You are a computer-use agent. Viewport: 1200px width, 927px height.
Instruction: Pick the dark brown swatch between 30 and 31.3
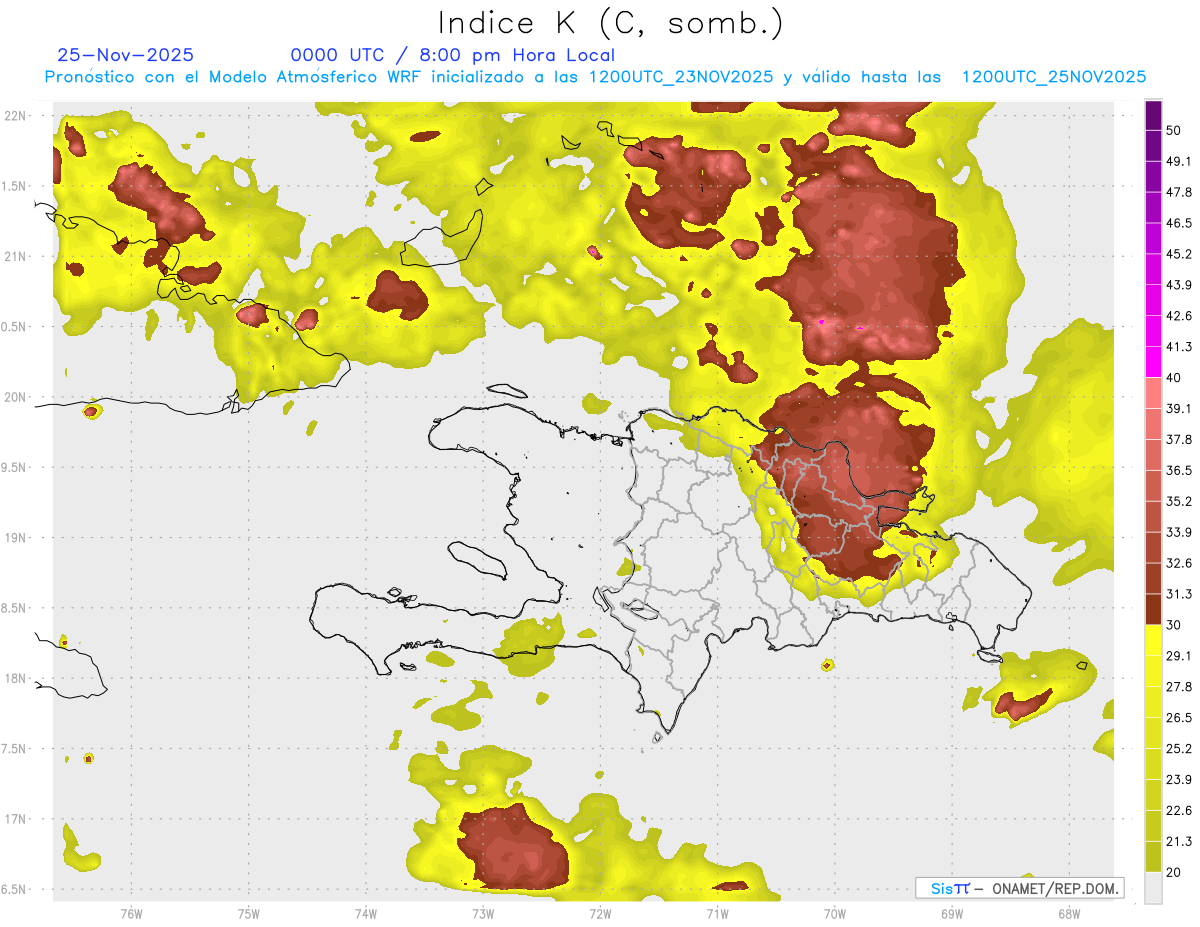pos(1154,609)
